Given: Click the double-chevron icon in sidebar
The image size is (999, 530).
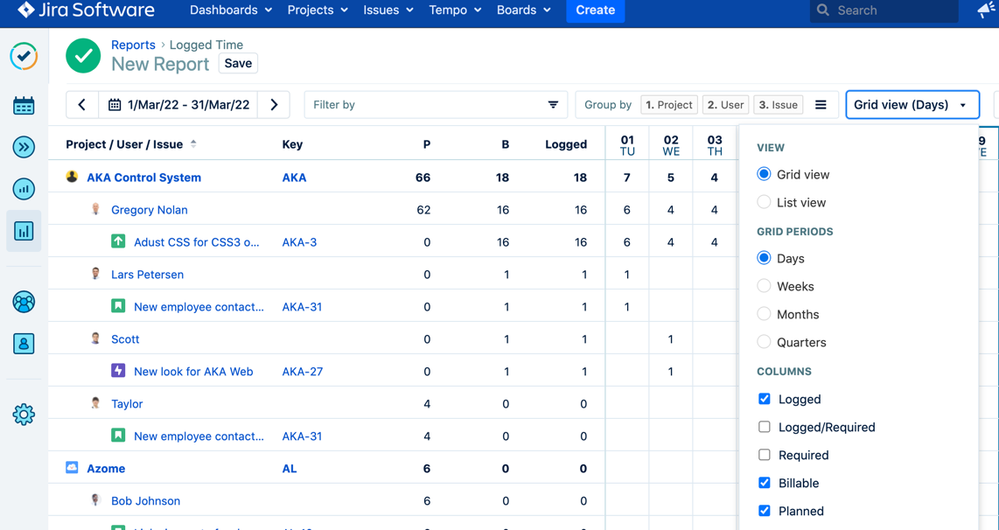Looking at the screenshot, I should (x=24, y=147).
